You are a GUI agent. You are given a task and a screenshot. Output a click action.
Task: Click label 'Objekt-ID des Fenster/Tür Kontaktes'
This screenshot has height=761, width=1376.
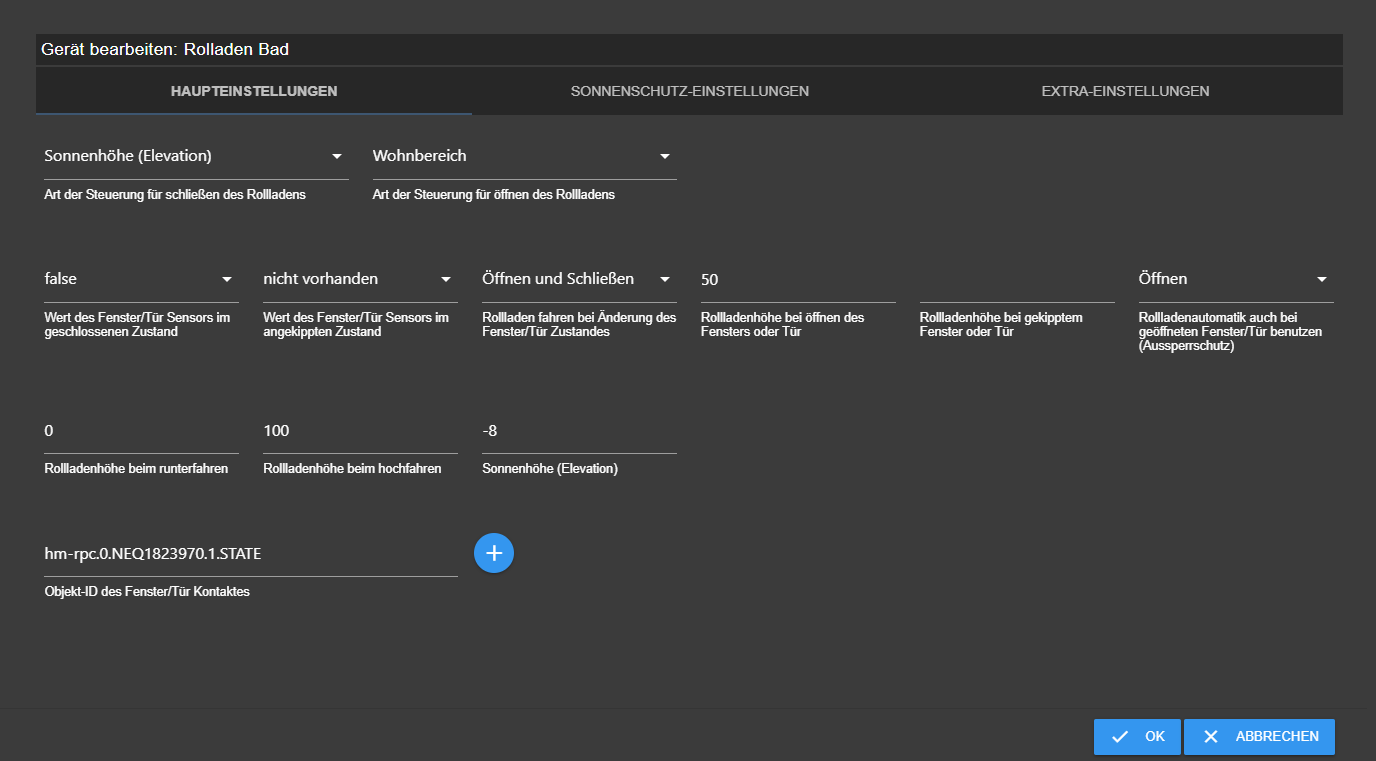click(x=147, y=592)
